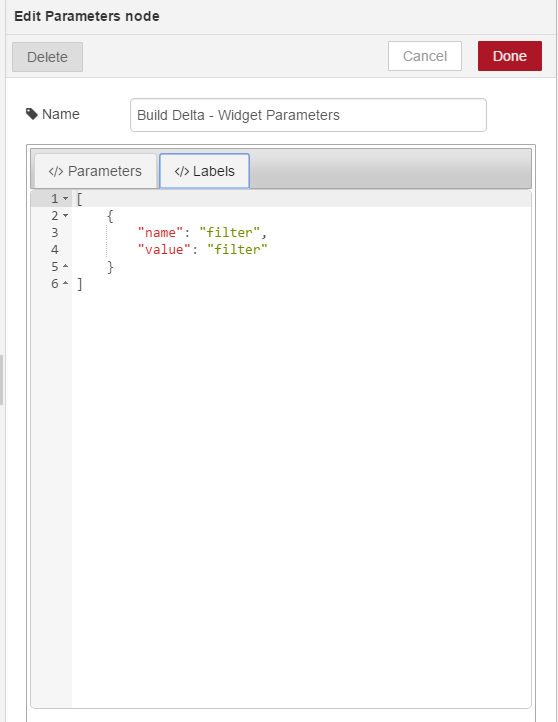The width and height of the screenshot is (558, 722).
Task: Delete this Parameters node
Action: pos(47,57)
